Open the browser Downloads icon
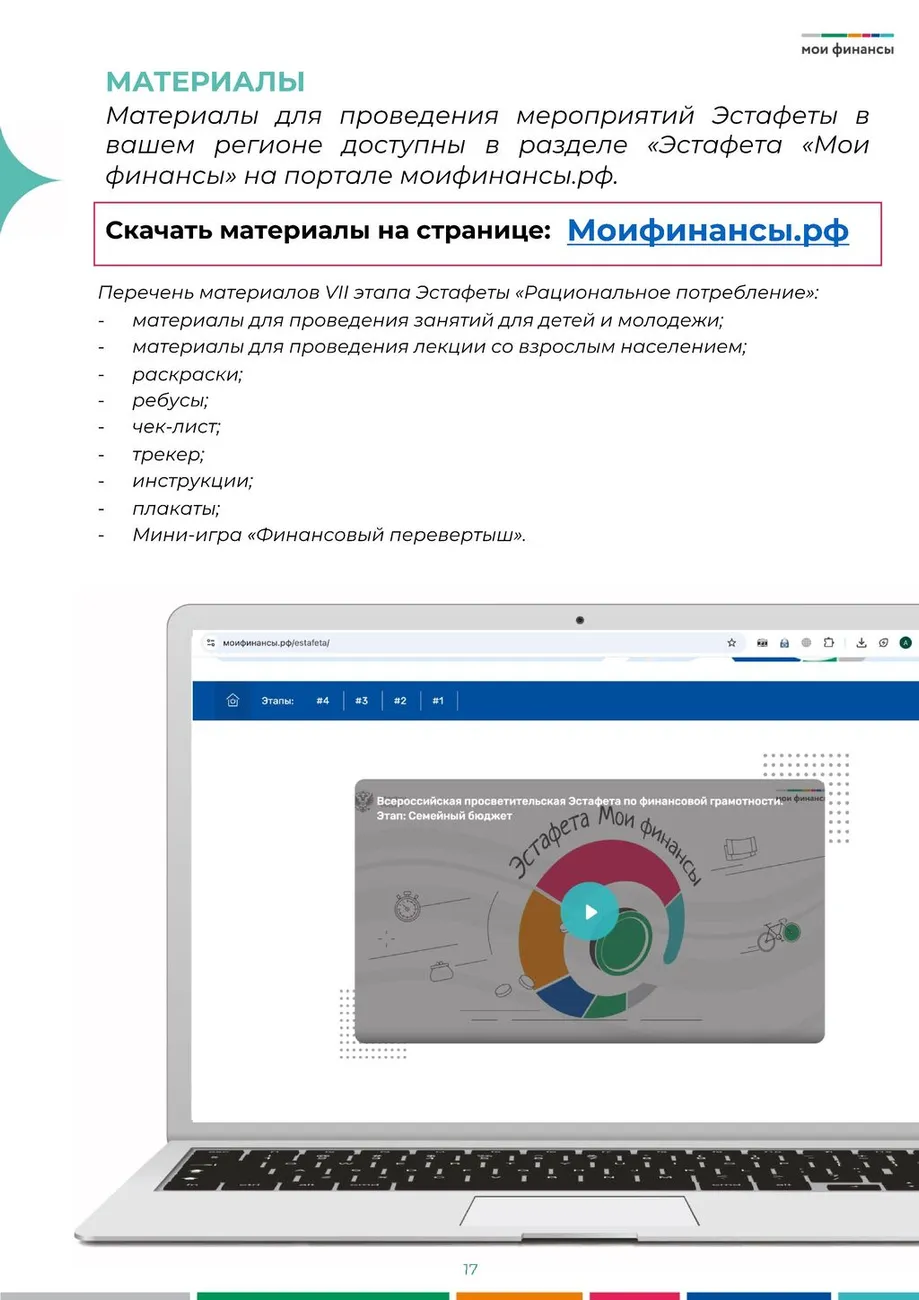Image resolution: width=919 pixels, height=1300 pixels. [x=862, y=643]
